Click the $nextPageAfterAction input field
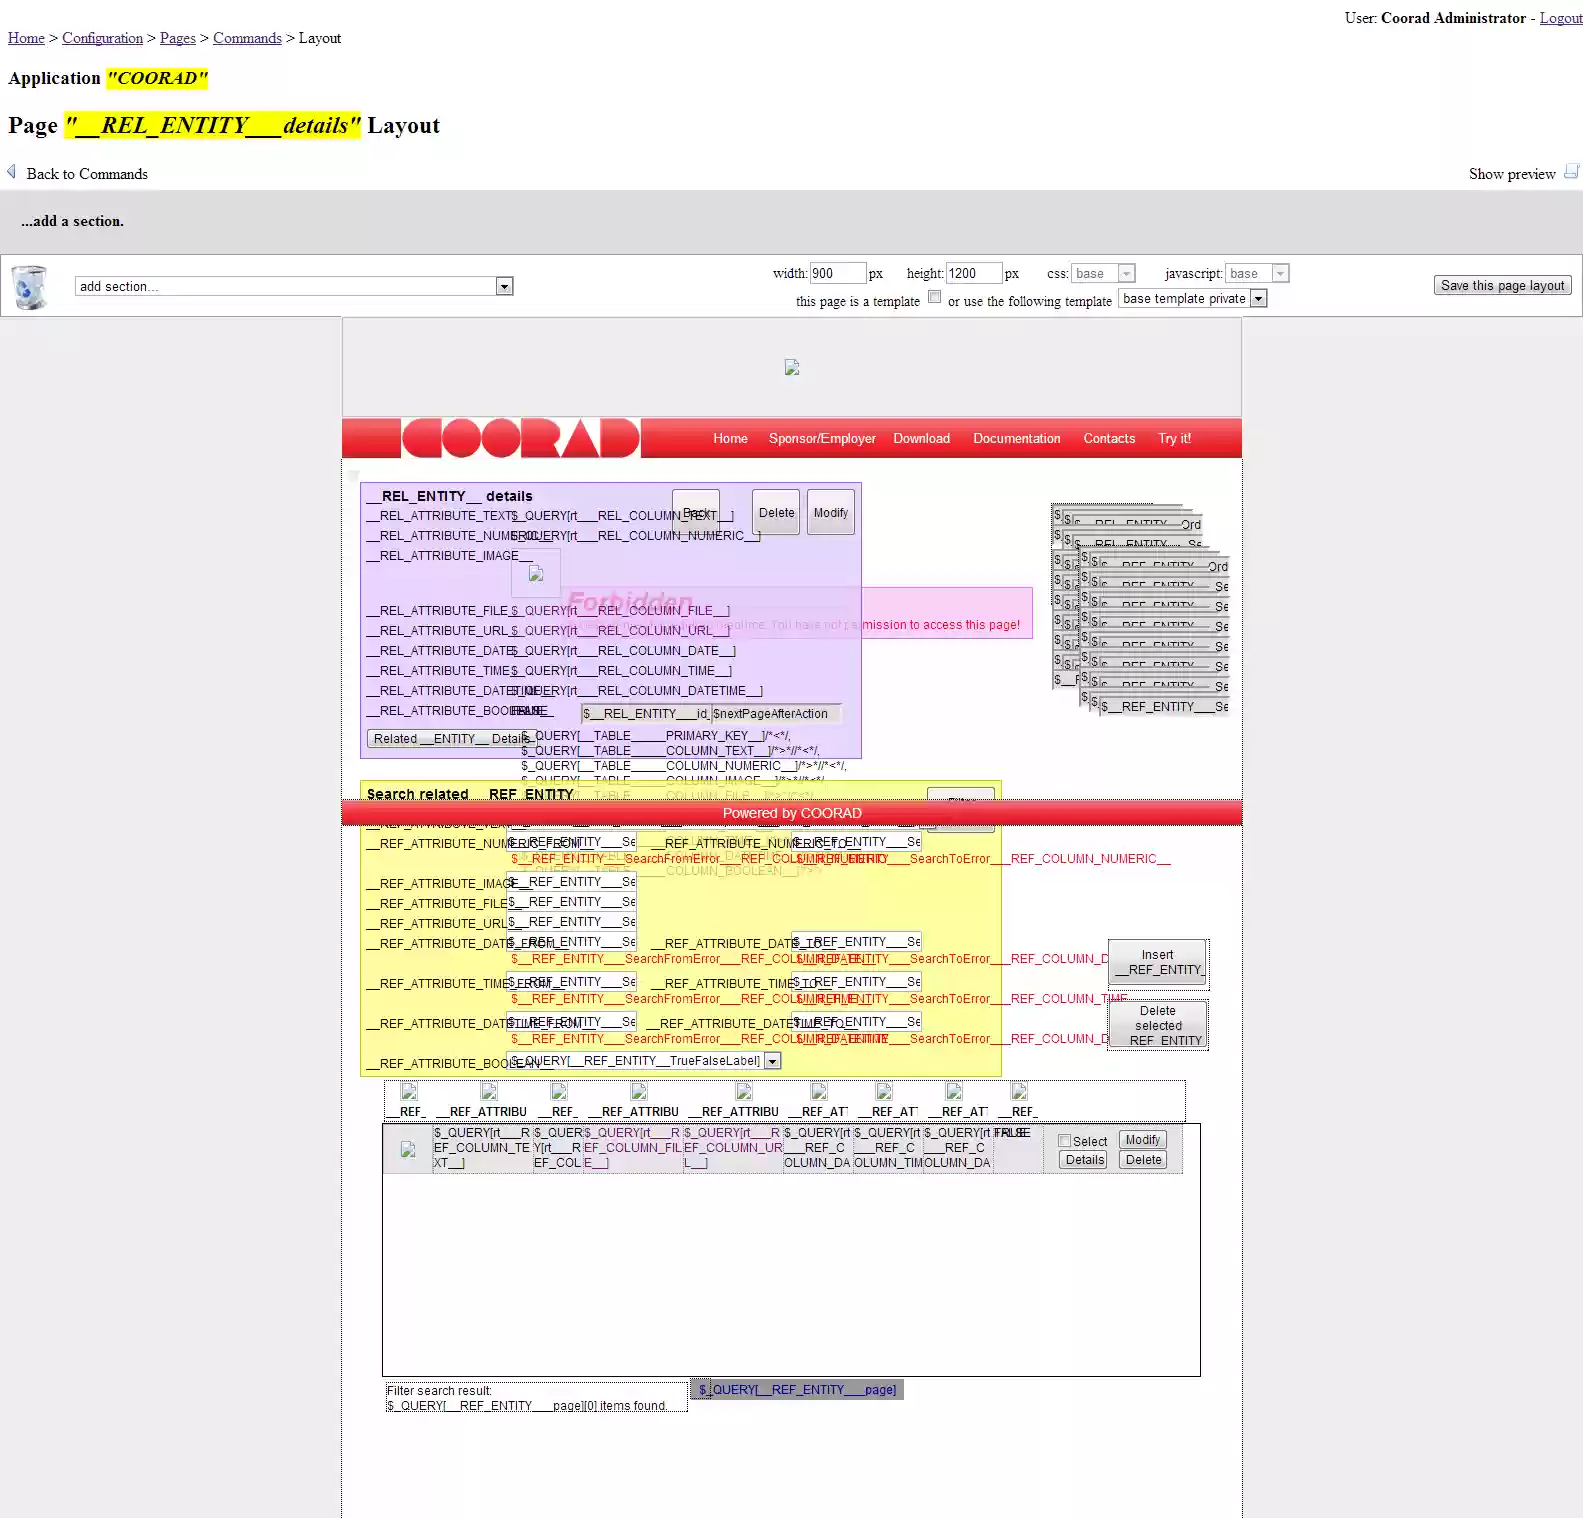Image resolution: width=1583 pixels, height=1518 pixels. [776, 713]
